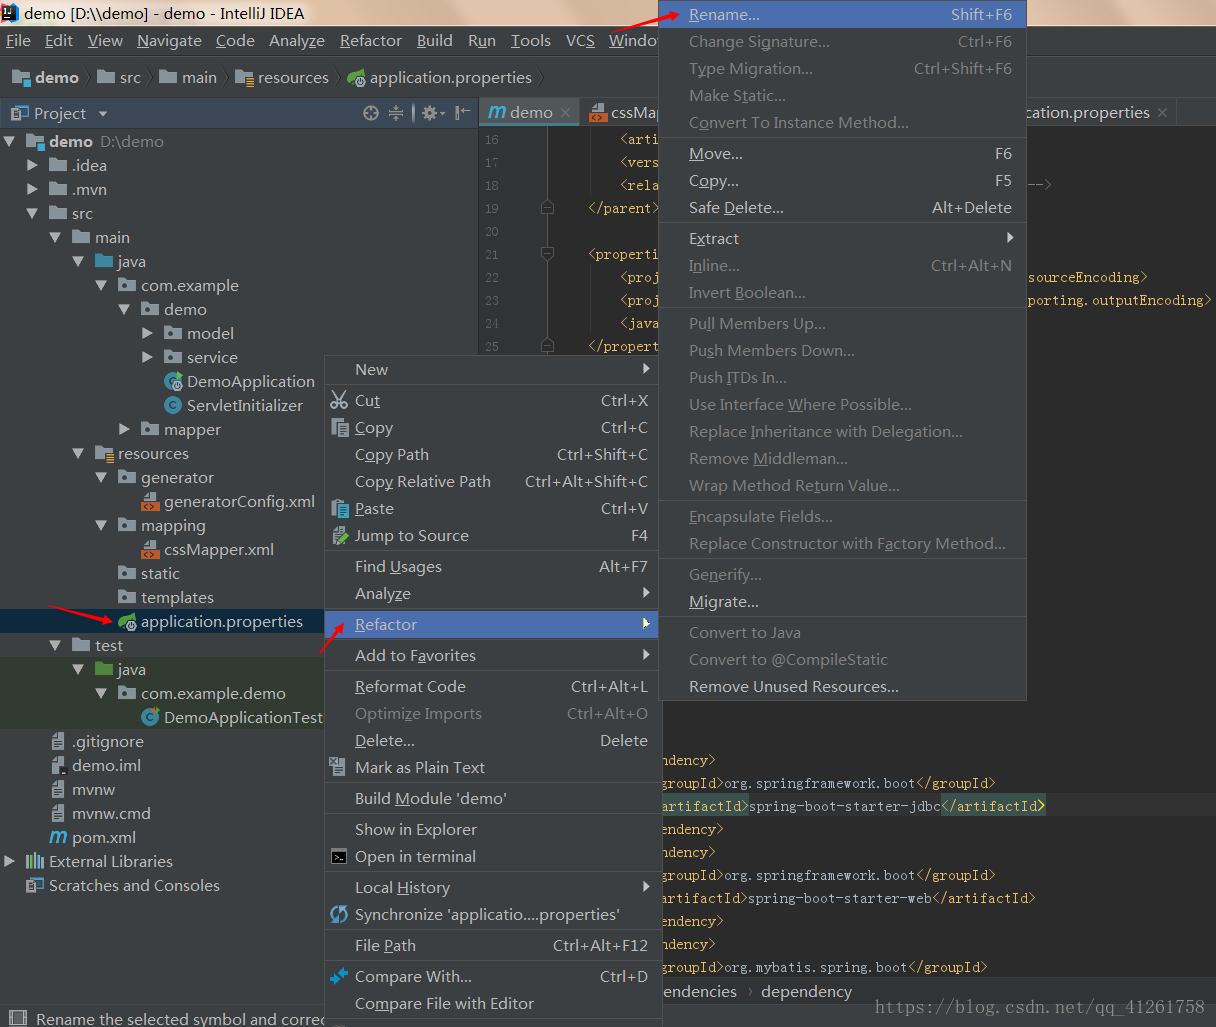Click the Scratches and Consoles icon
The height and width of the screenshot is (1027, 1216).
coord(35,885)
